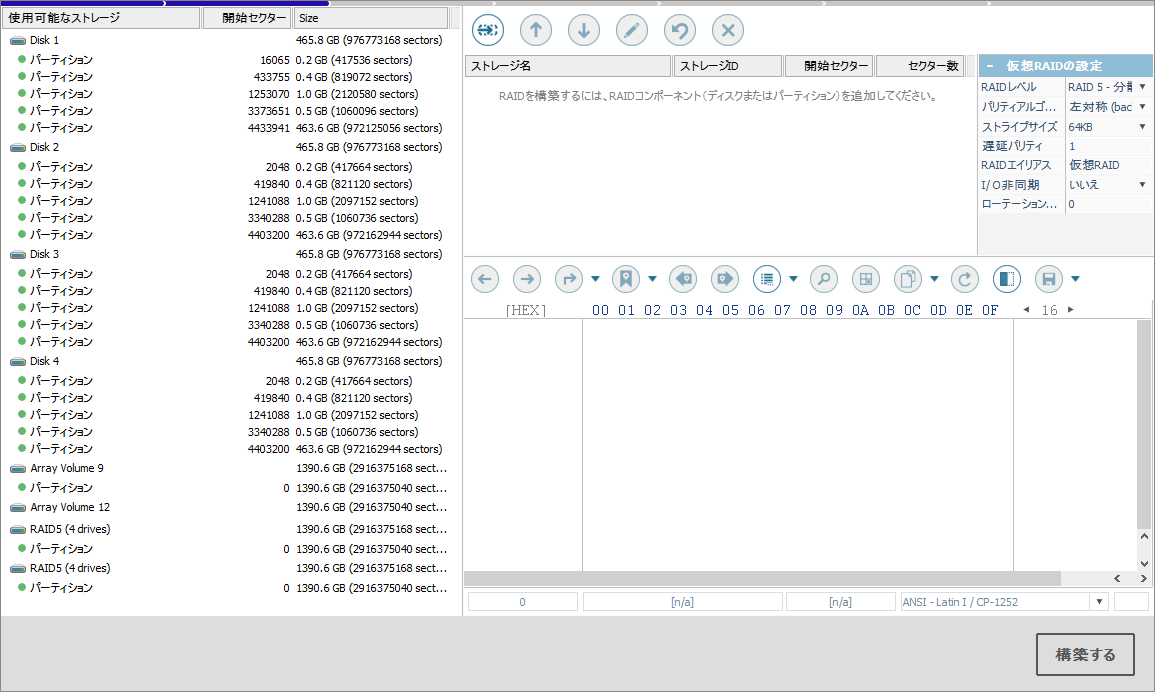Click the horizontal scroll-left arrow
Image resolution: width=1155 pixels, height=692 pixels.
click(x=1117, y=579)
